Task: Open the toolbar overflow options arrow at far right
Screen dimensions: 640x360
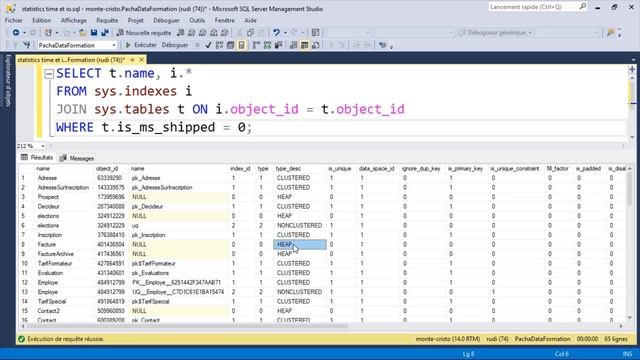Action: [x=620, y=33]
